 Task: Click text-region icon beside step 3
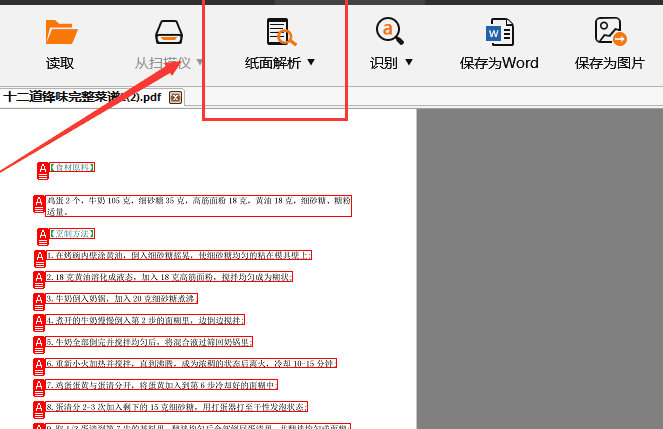[x=39, y=302]
